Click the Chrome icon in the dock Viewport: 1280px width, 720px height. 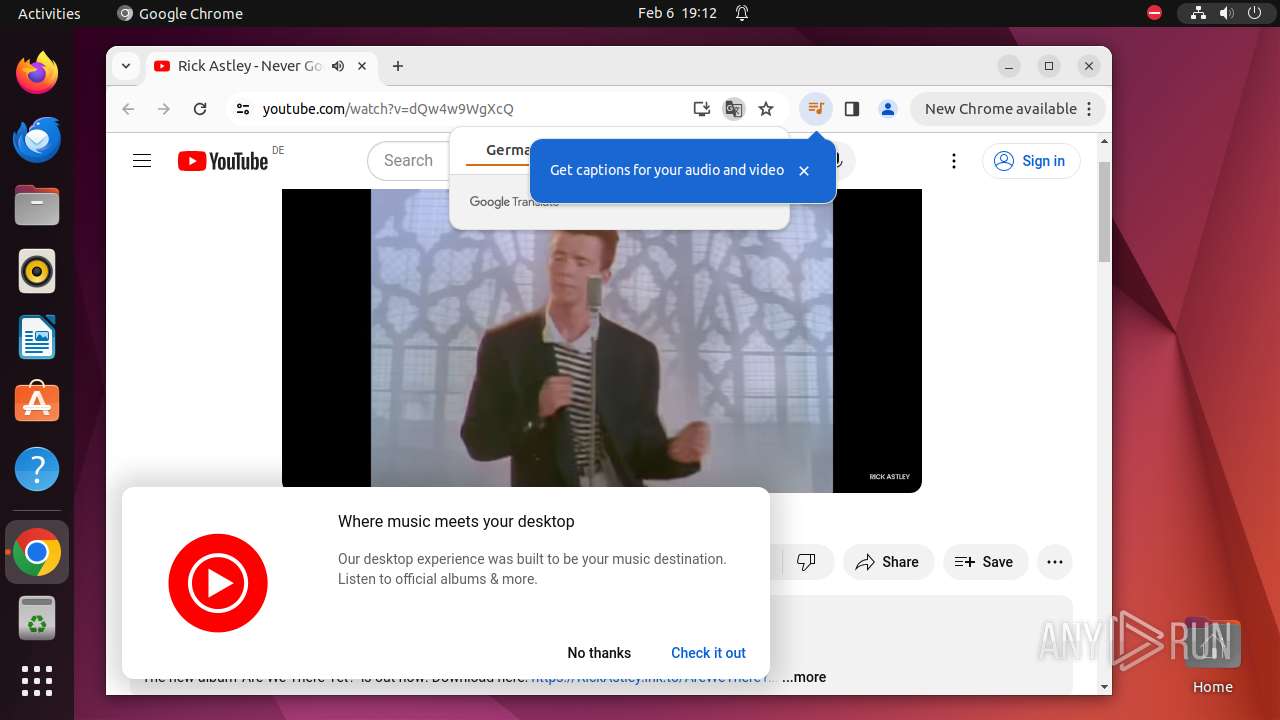tap(37, 552)
